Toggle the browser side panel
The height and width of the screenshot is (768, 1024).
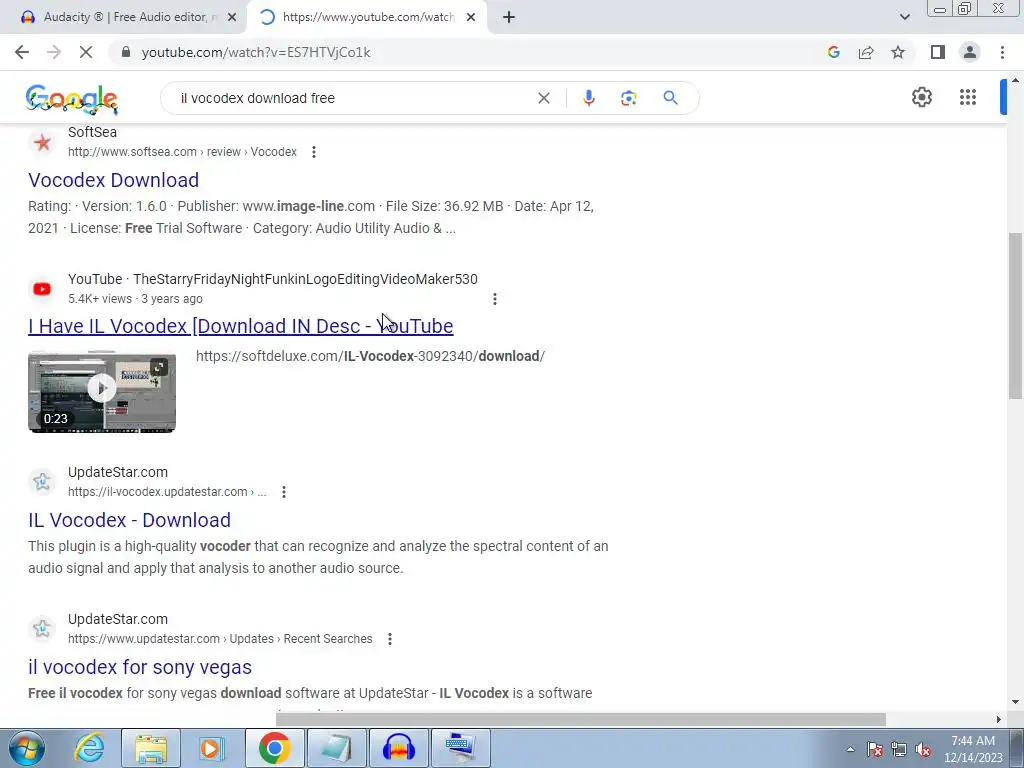(x=938, y=52)
